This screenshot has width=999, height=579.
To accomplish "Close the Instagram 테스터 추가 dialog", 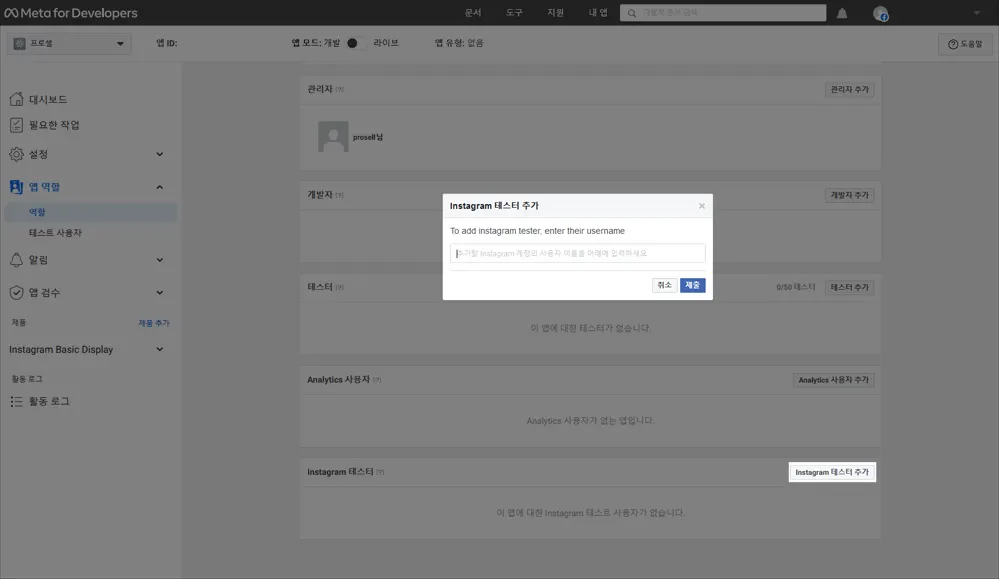I will 701,206.
